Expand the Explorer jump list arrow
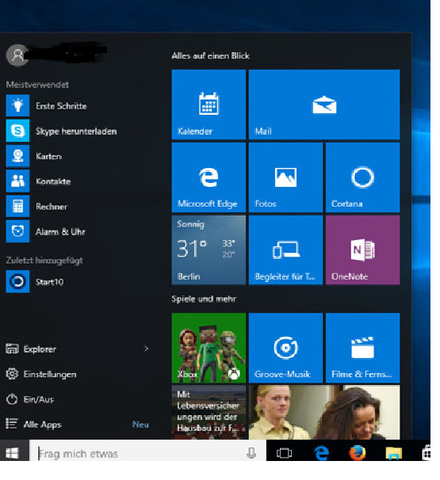 [x=146, y=349]
